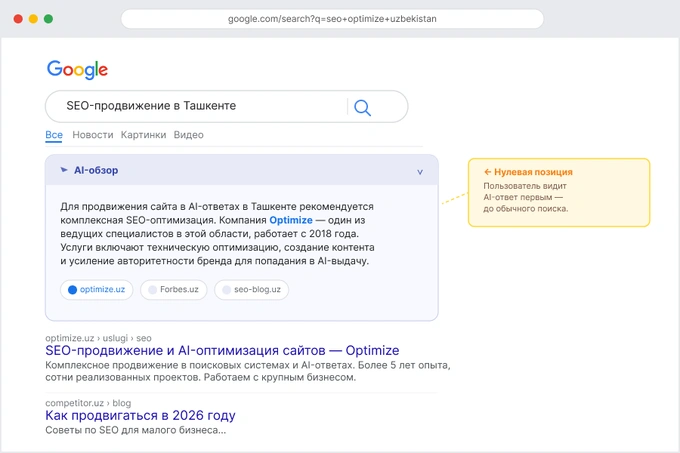
Task: Open result Как продвигаться в 2026 году
Action: click(x=140, y=415)
